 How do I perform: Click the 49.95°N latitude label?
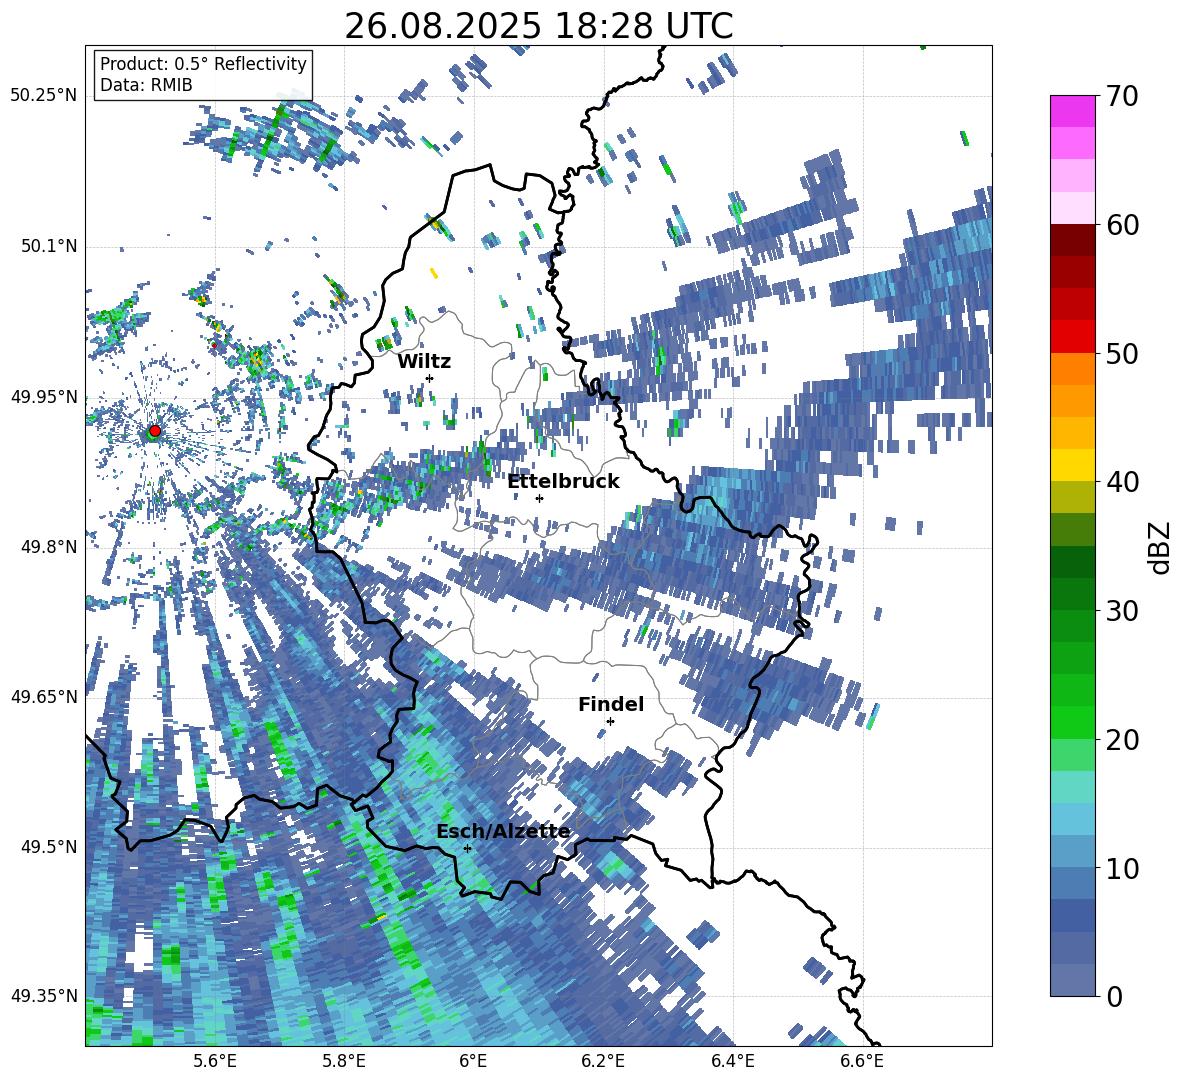pos(44,397)
